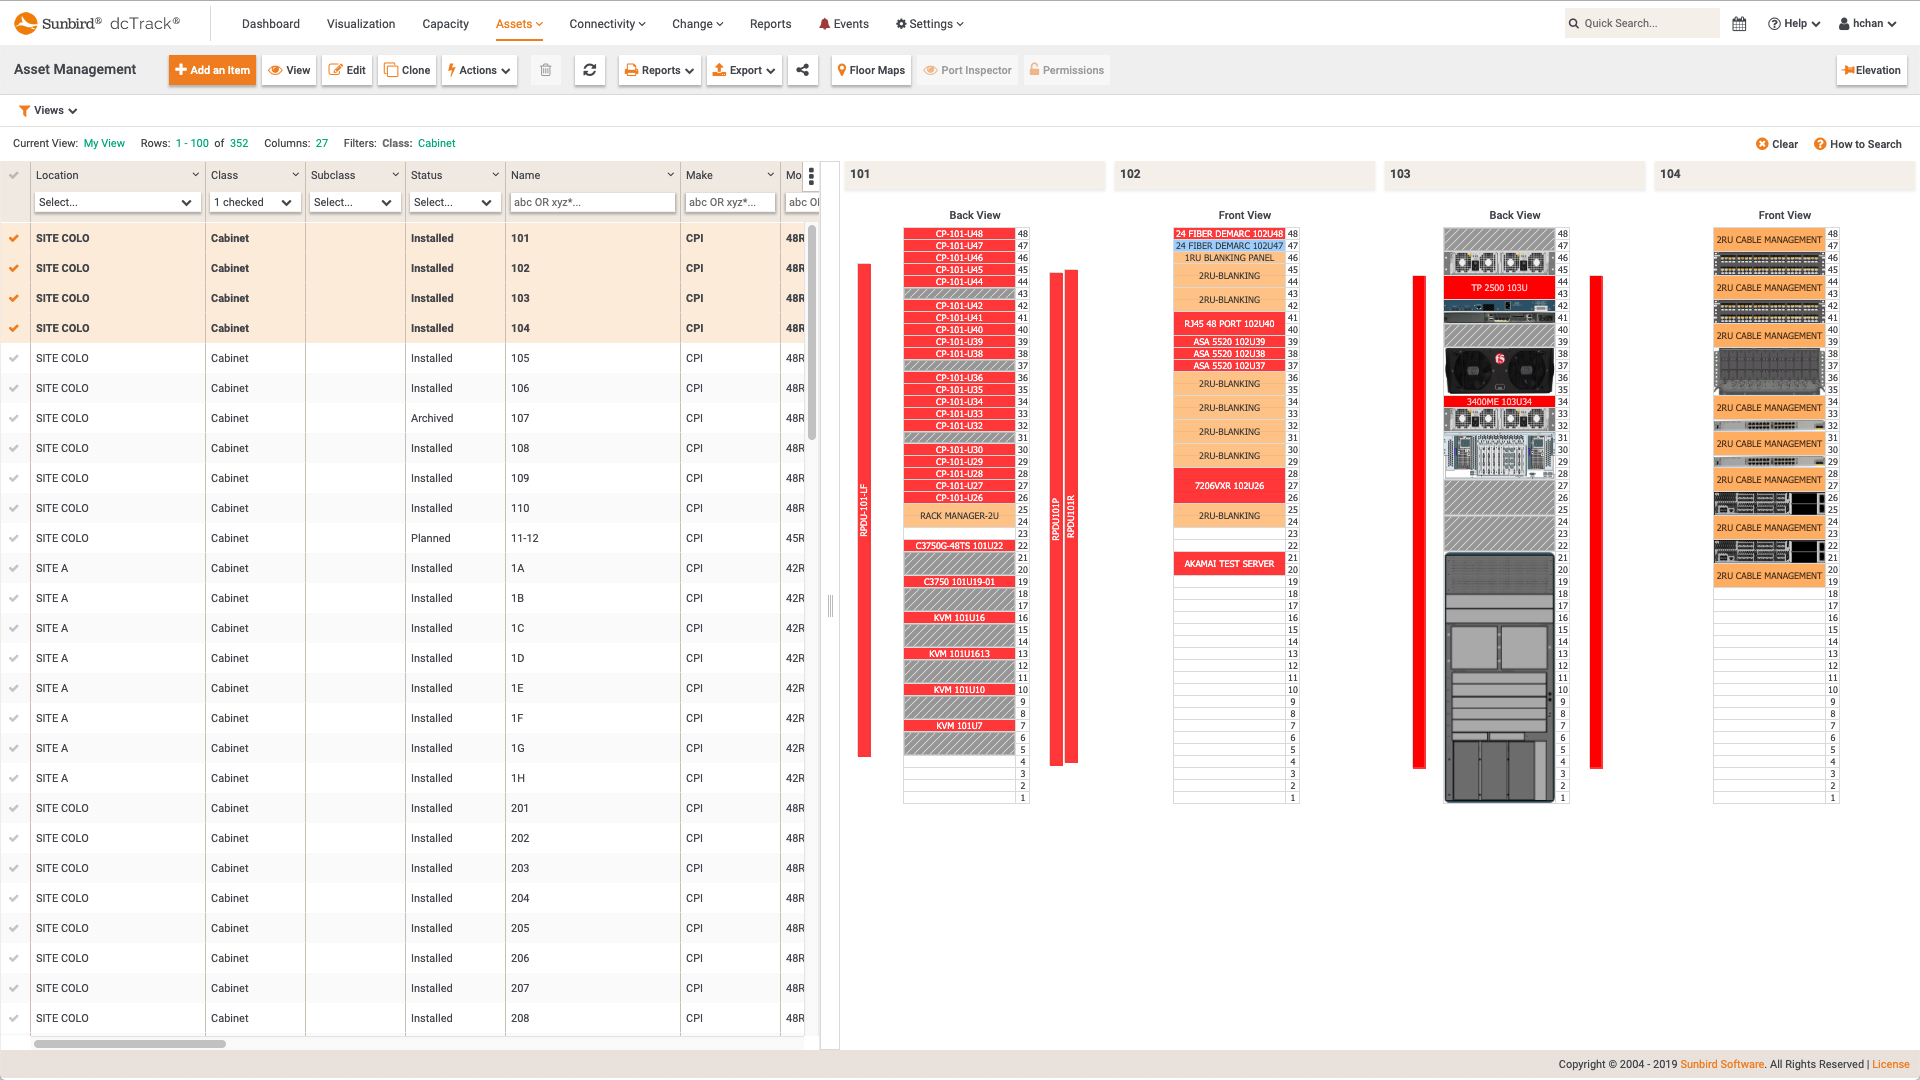Click the Refresh/sync icon
Viewport: 1920px width, 1080px height.
click(589, 70)
